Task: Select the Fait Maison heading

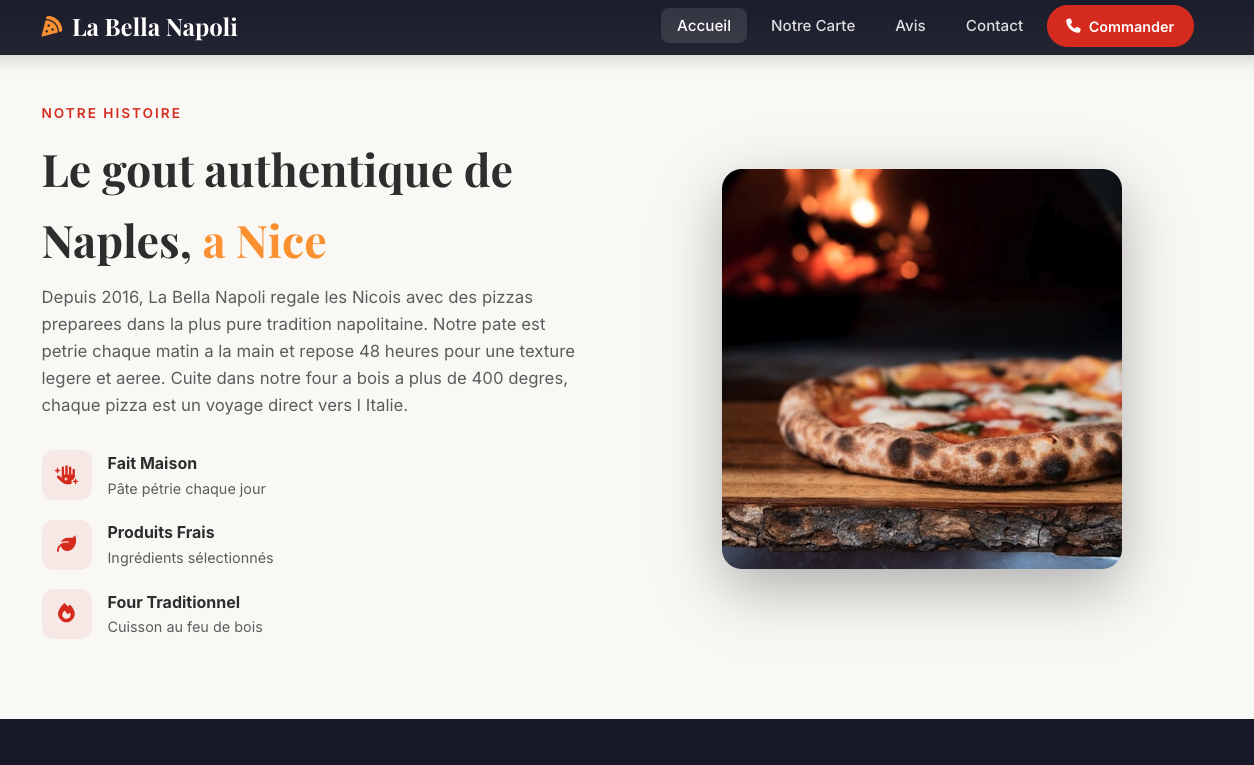Action: pyautogui.click(x=152, y=463)
